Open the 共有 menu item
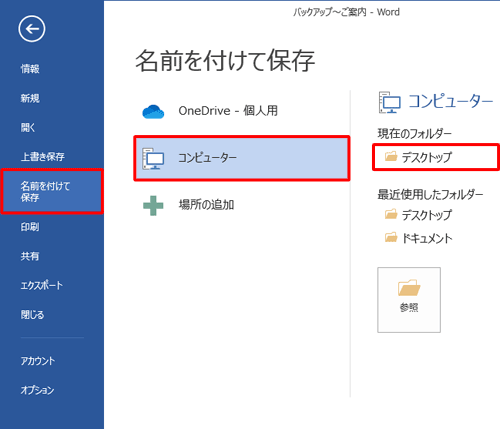500x429 pixels. point(30,256)
